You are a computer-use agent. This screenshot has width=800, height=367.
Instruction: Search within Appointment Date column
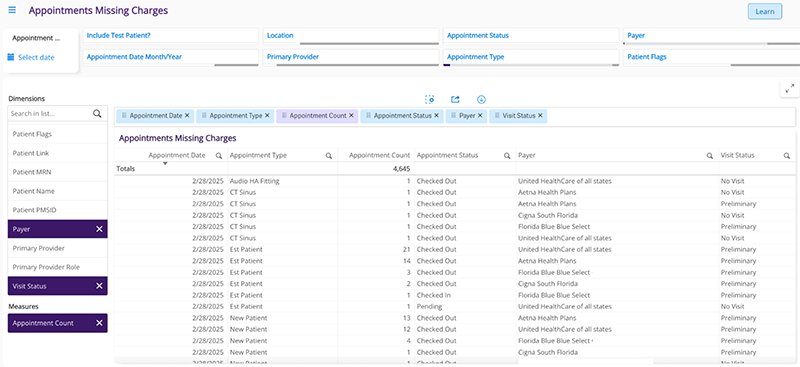coord(219,156)
